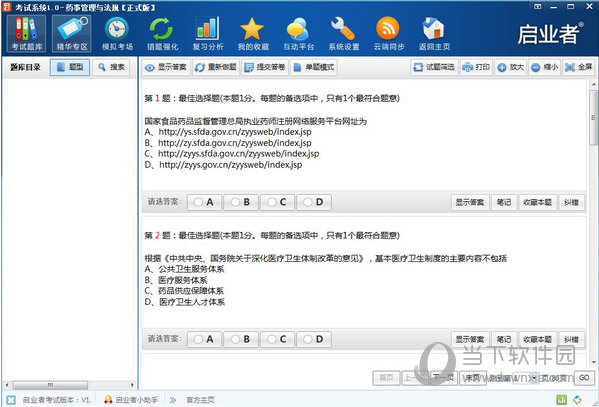Screen dimensions: 599x407
Task: Click 提交答卷 submit paper button
Action: tap(265, 68)
